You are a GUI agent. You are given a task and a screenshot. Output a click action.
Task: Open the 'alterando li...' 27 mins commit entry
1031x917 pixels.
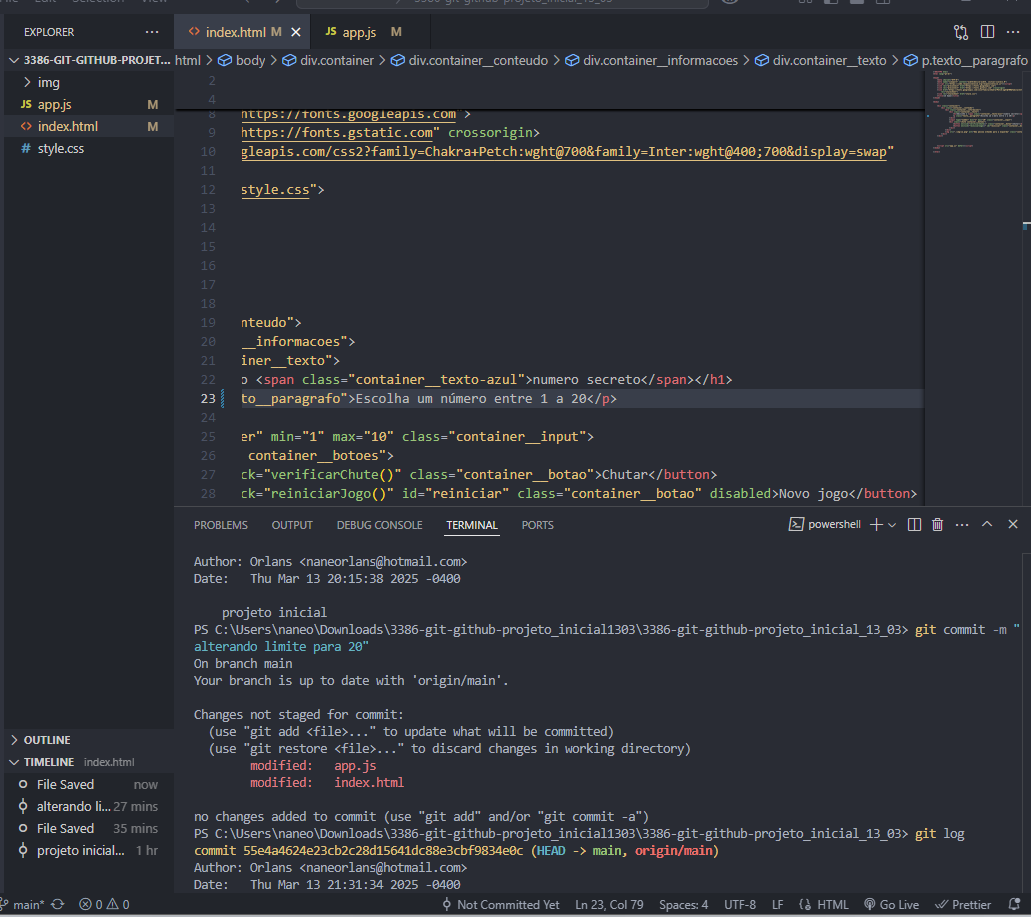(89, 807)
